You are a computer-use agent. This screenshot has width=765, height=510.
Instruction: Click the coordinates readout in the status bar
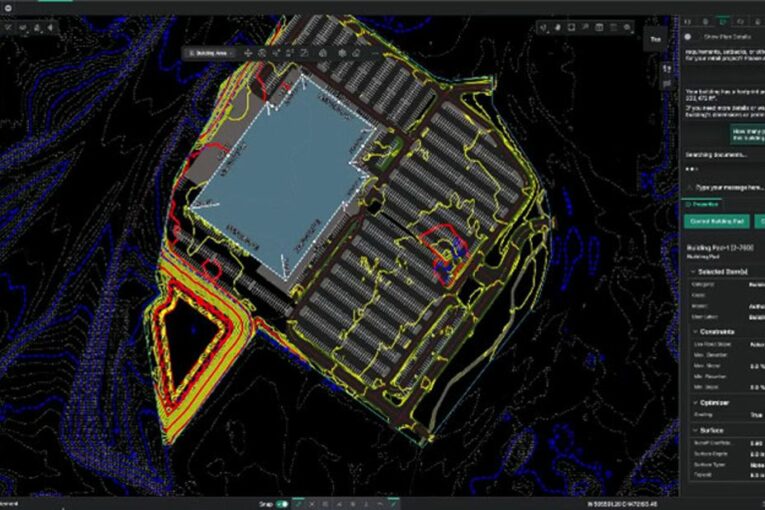click(622, 504)
